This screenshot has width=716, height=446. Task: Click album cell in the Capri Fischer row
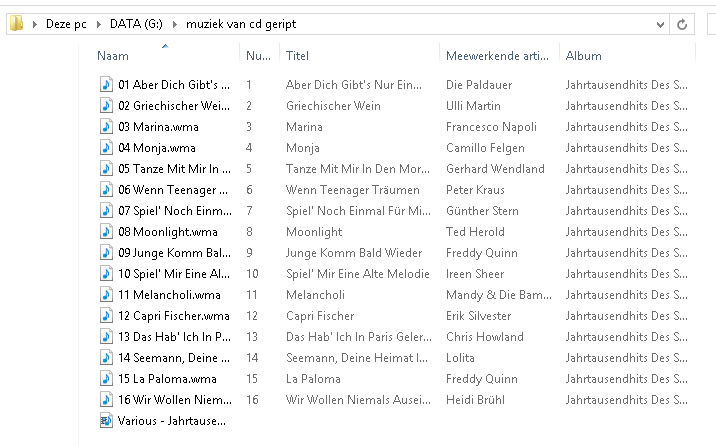(626, 315)
